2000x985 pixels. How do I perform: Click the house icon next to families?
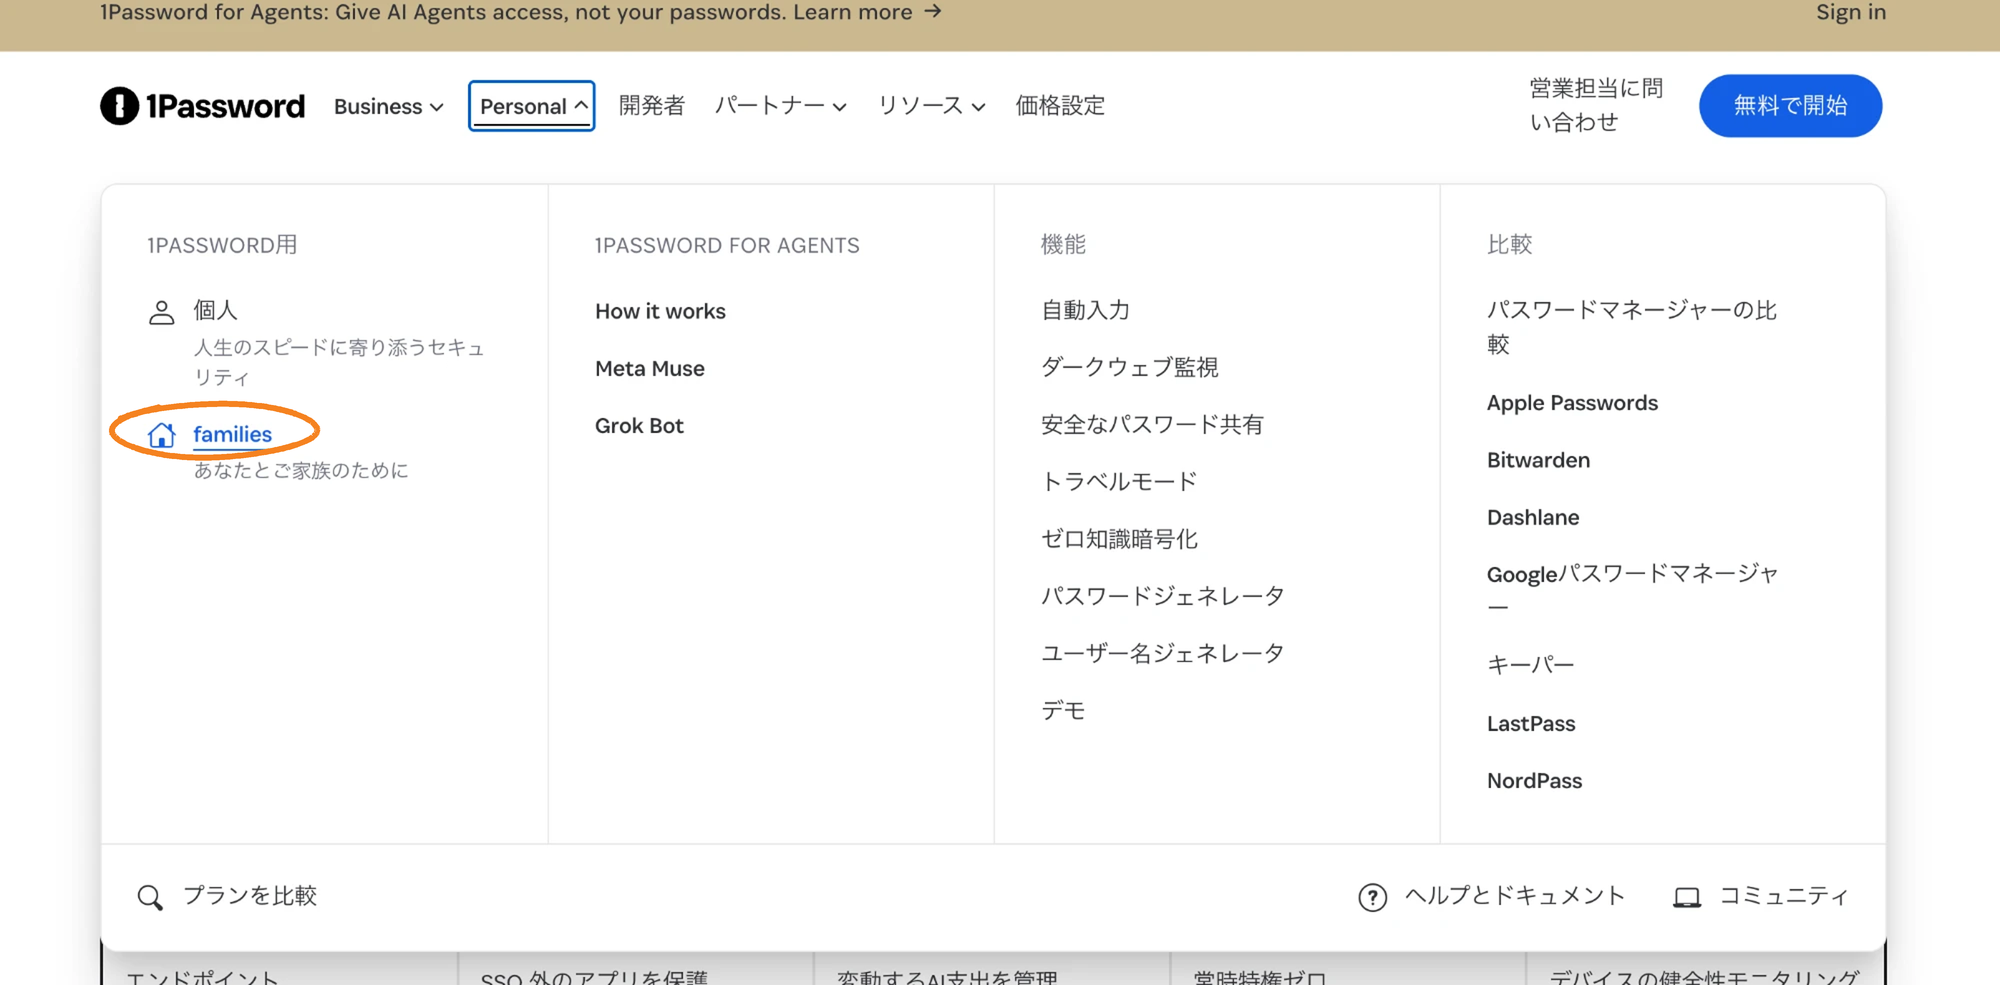(x=161, y=435)
